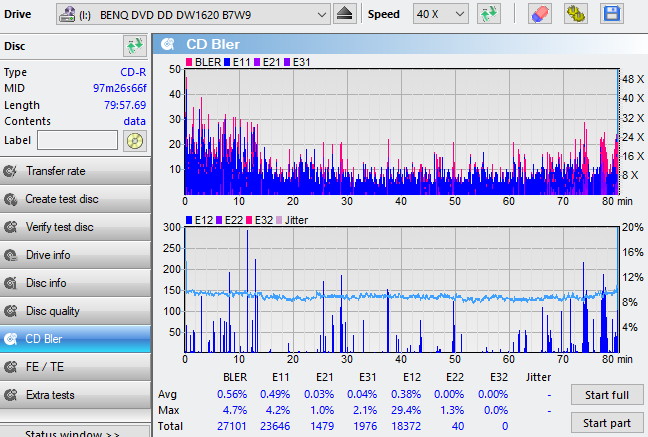The height and width of the screenshot is (437, 648).
Task: Click the FE / TE sidebar icon
Action: pos(10,367)
